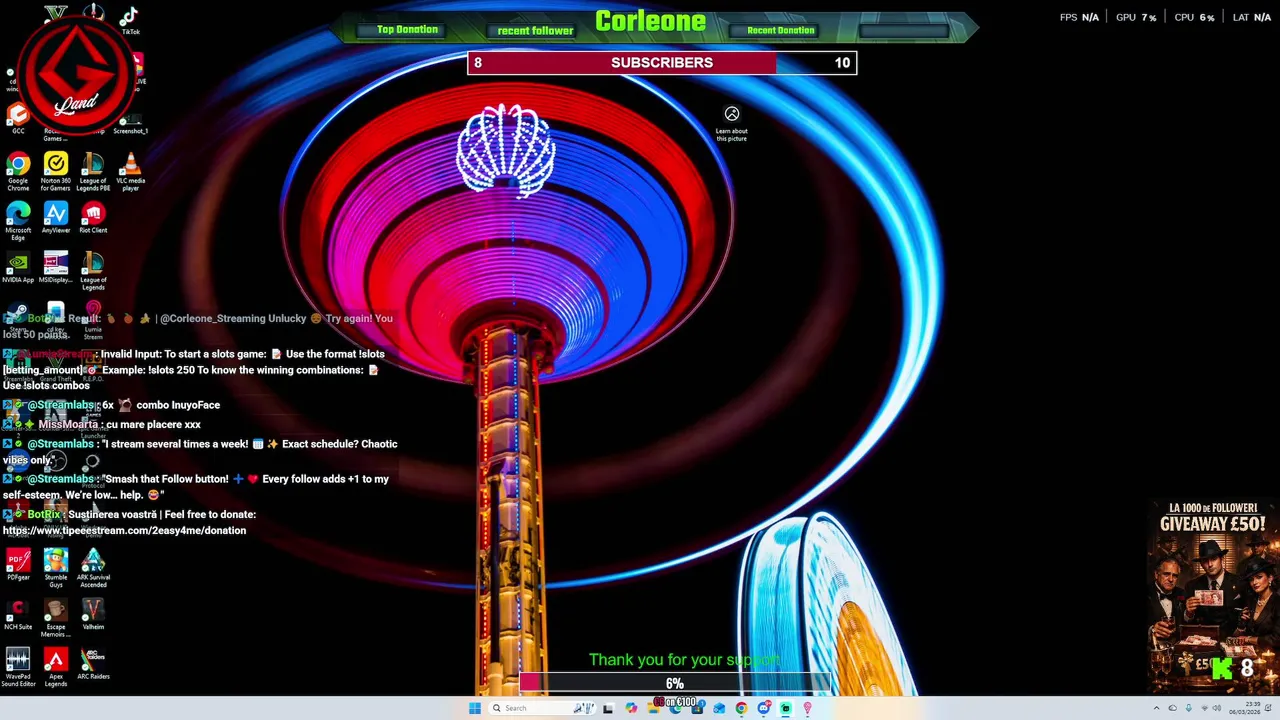Click the Top Donation overlay label
Image resolution: width=1280 pixels, height=720 pixels.
point(407,30)
